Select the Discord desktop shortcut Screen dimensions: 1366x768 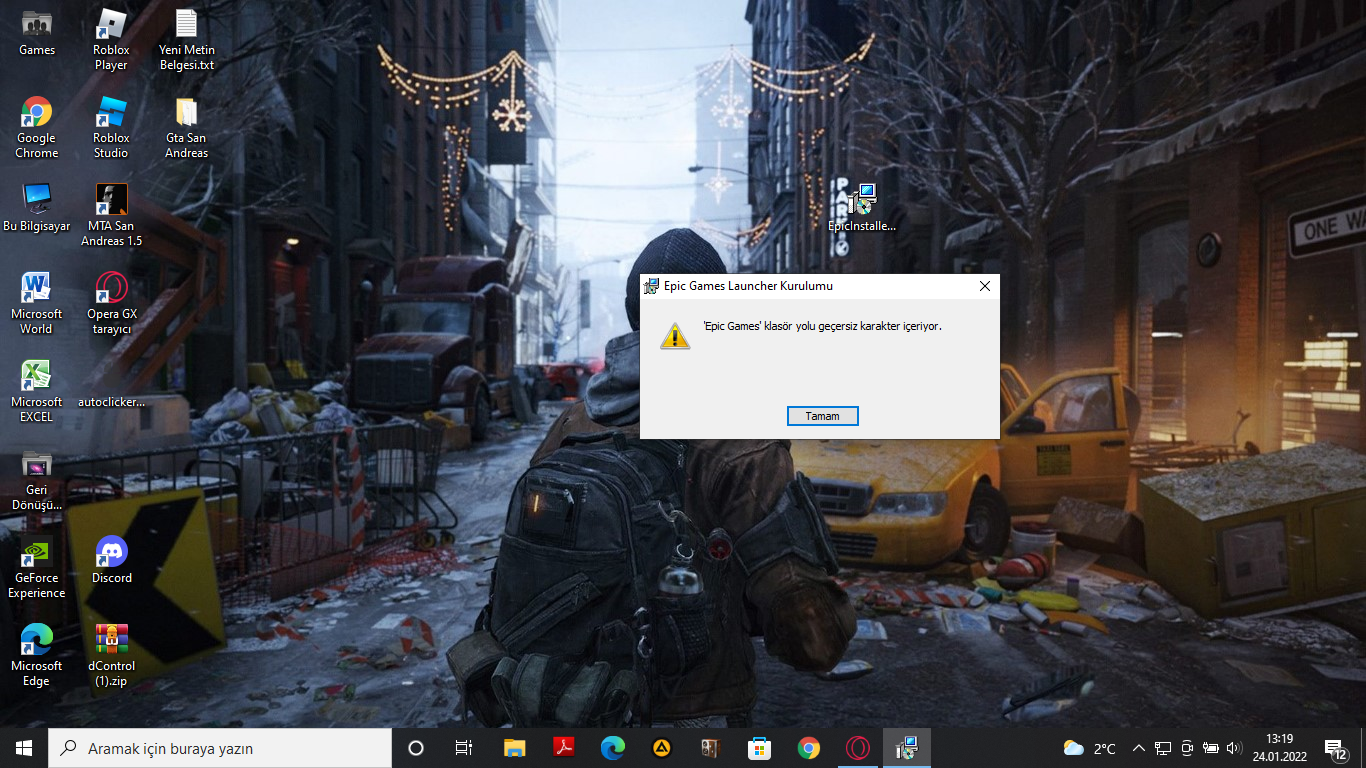point(111,560)
